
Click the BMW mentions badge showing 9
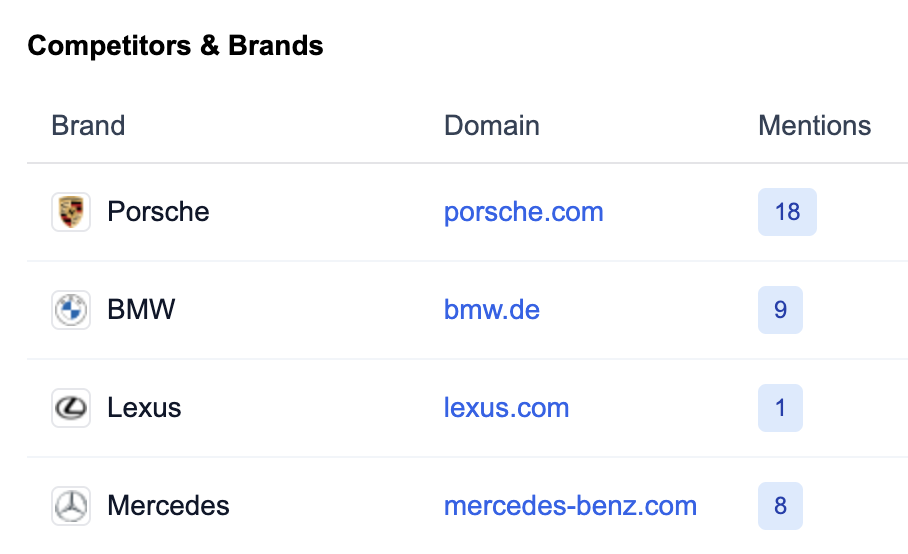coord(780,310)
